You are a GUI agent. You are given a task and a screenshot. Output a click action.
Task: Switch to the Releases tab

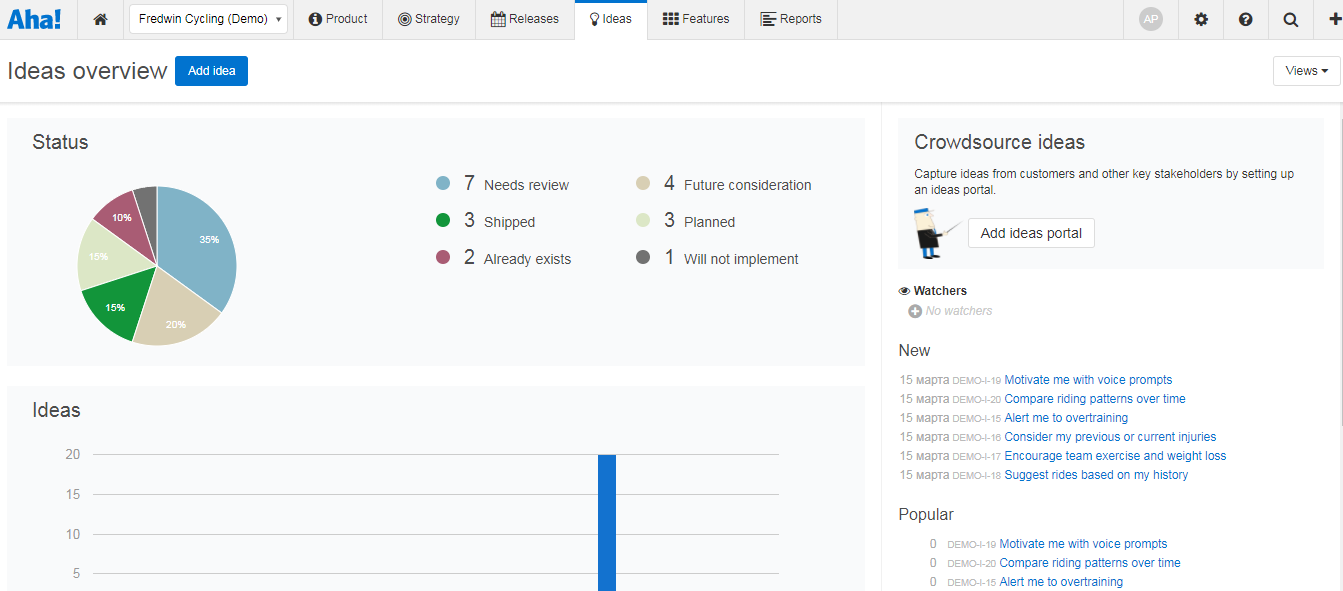(525, 19)
